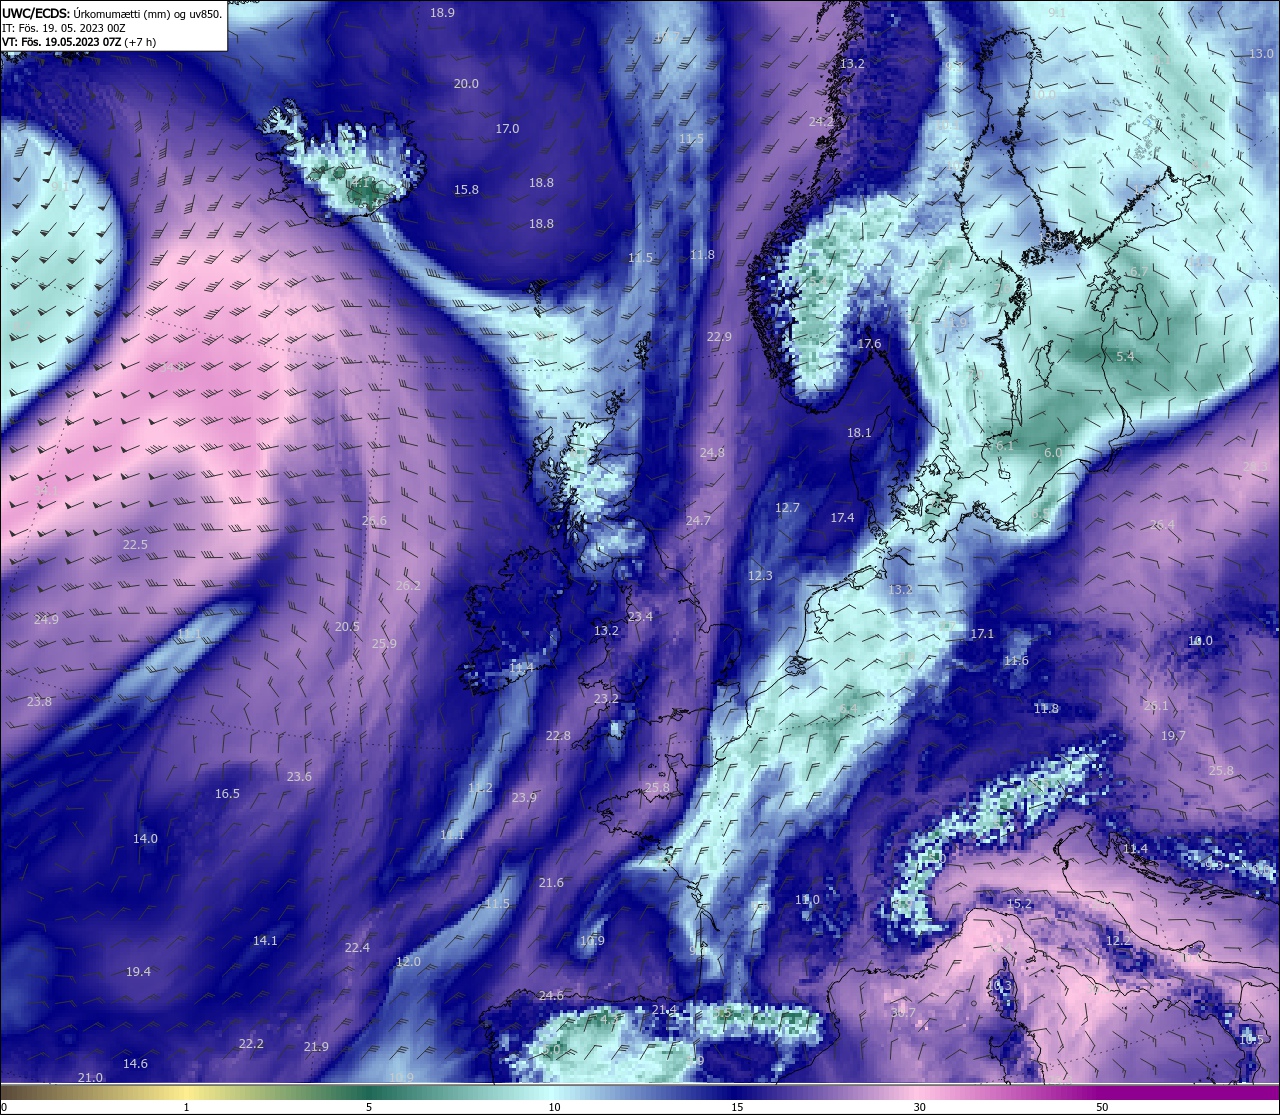The image size is (1280, 1115).
Task: Click the '5' tick on the color scale
Action: click(x=369, y=1107)
